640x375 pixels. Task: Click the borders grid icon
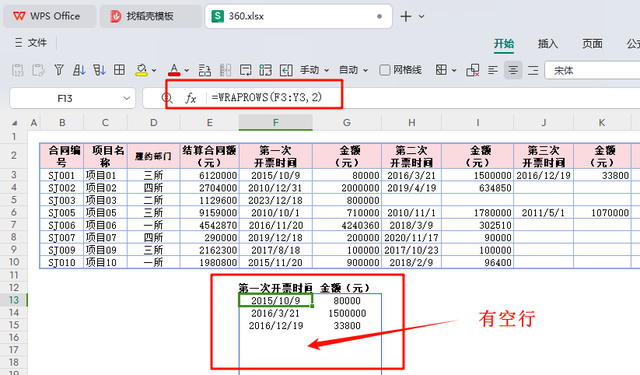pyautogui.click(x=119, y=70)
